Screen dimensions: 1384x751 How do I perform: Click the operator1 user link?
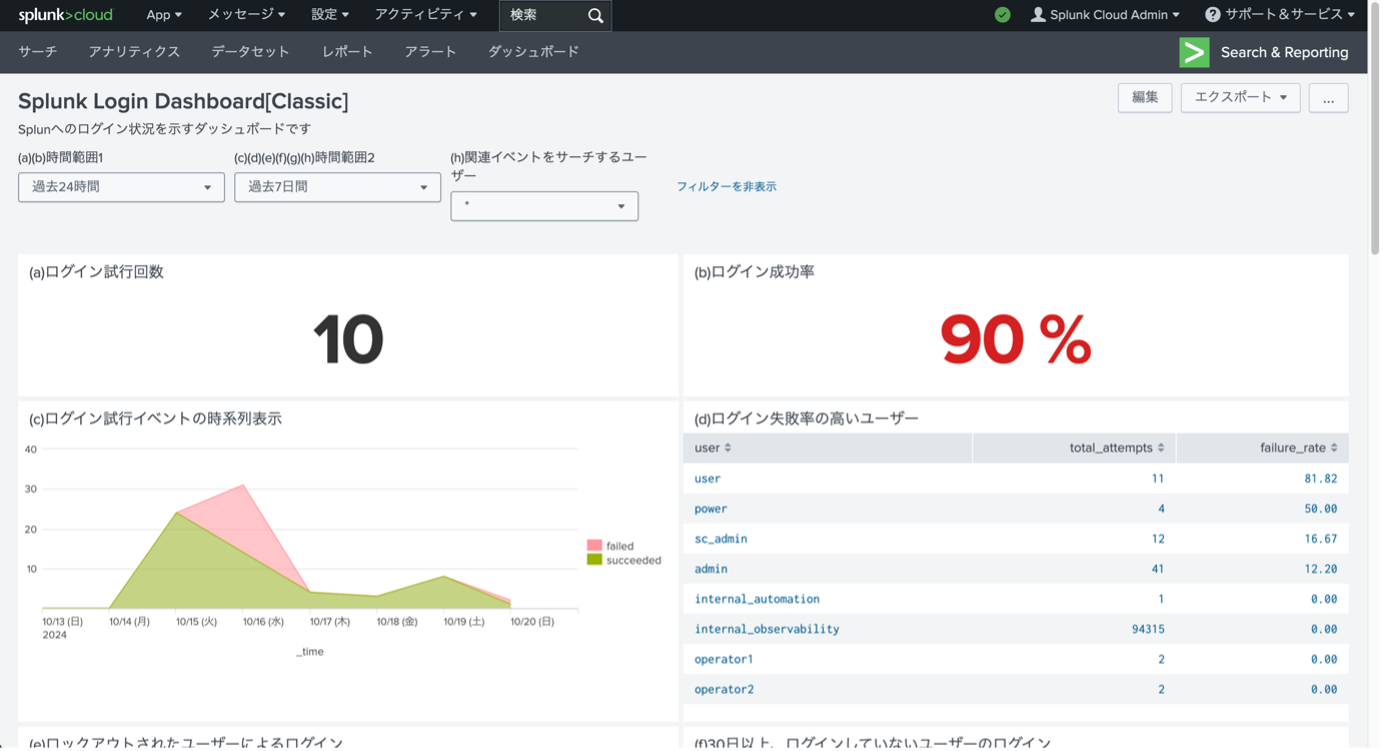click(724, 659)
